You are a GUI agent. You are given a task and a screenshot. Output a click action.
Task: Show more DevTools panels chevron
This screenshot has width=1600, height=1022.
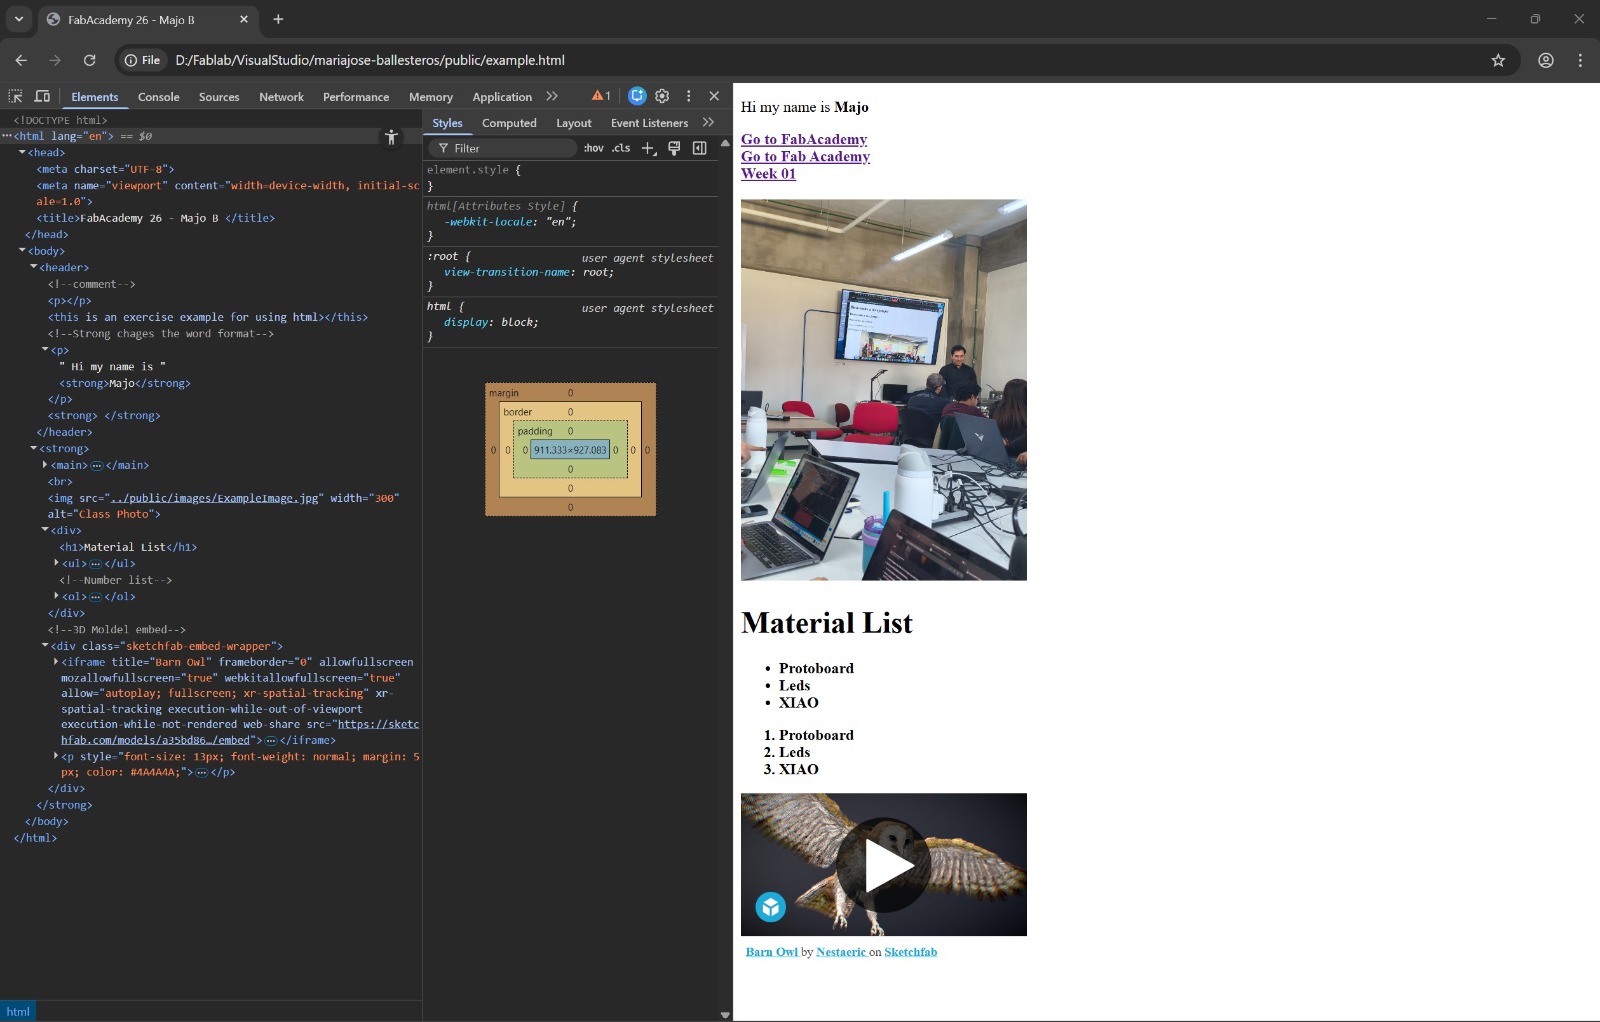pos(552,96)
